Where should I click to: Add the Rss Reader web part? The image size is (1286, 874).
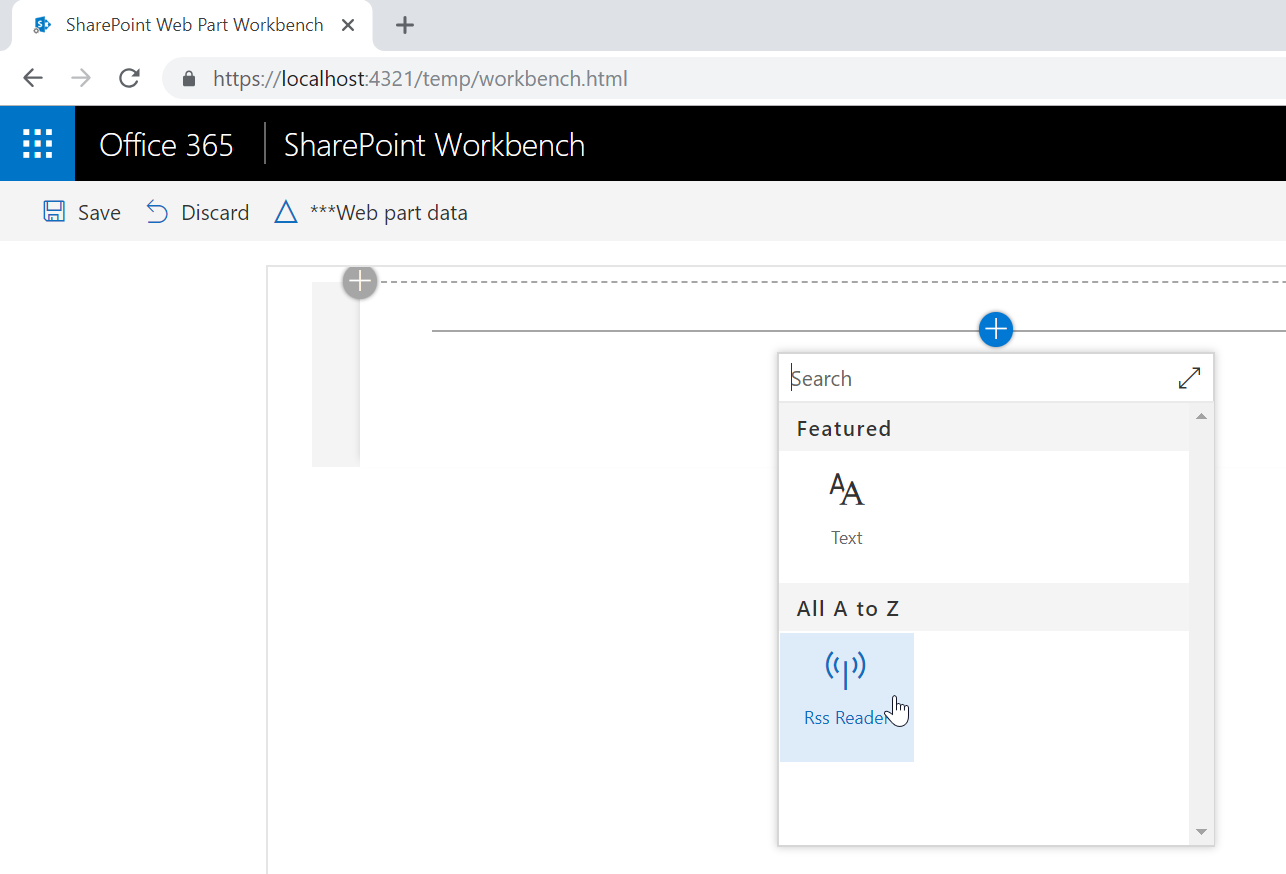pyautogui.click(x=846, y=696)
